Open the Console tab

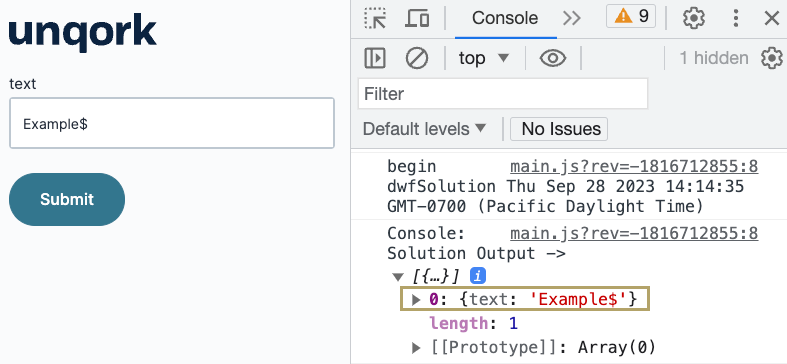tap(505, 18)
